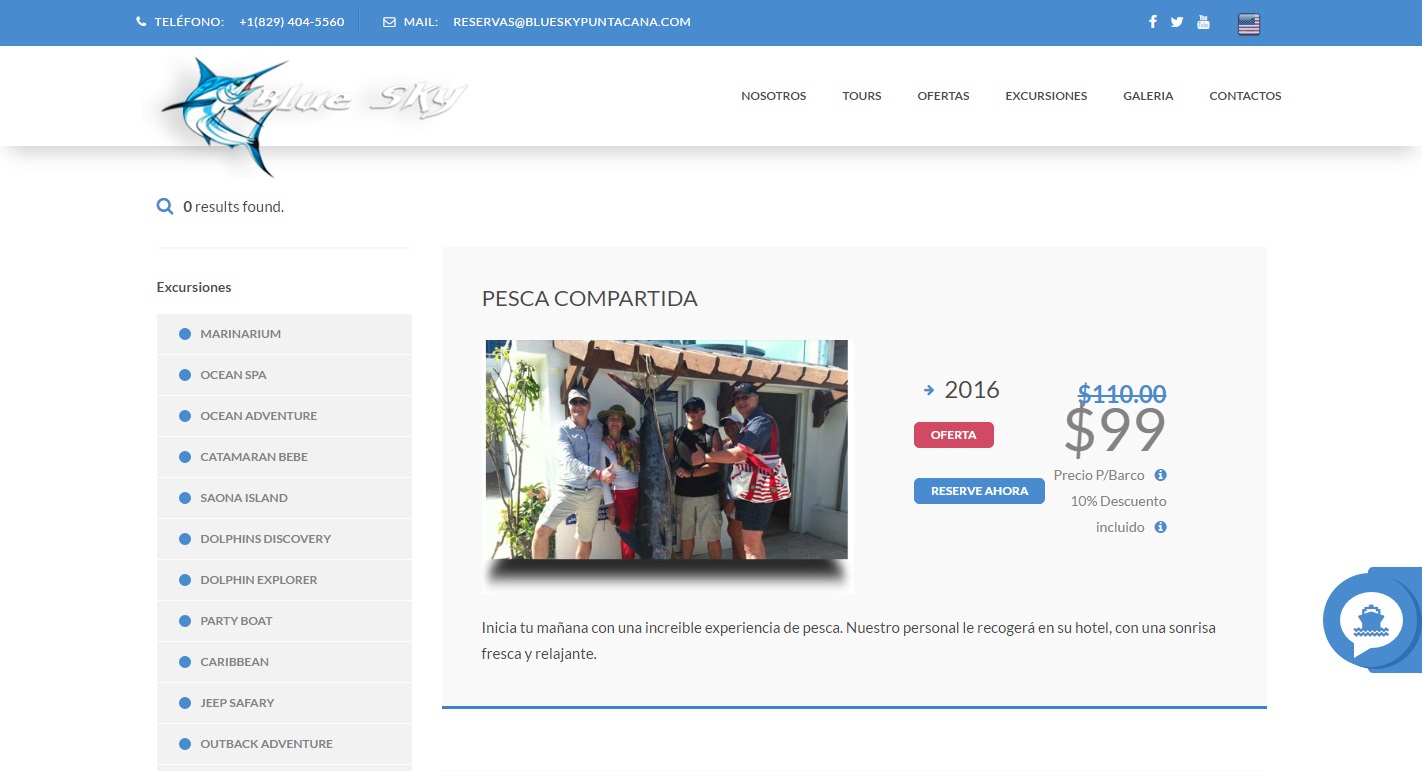Image resolution: width=1422 pixels, height=771 pixels.
Task: Click the magnifier search icon
Action: click(x=165, y=207)
